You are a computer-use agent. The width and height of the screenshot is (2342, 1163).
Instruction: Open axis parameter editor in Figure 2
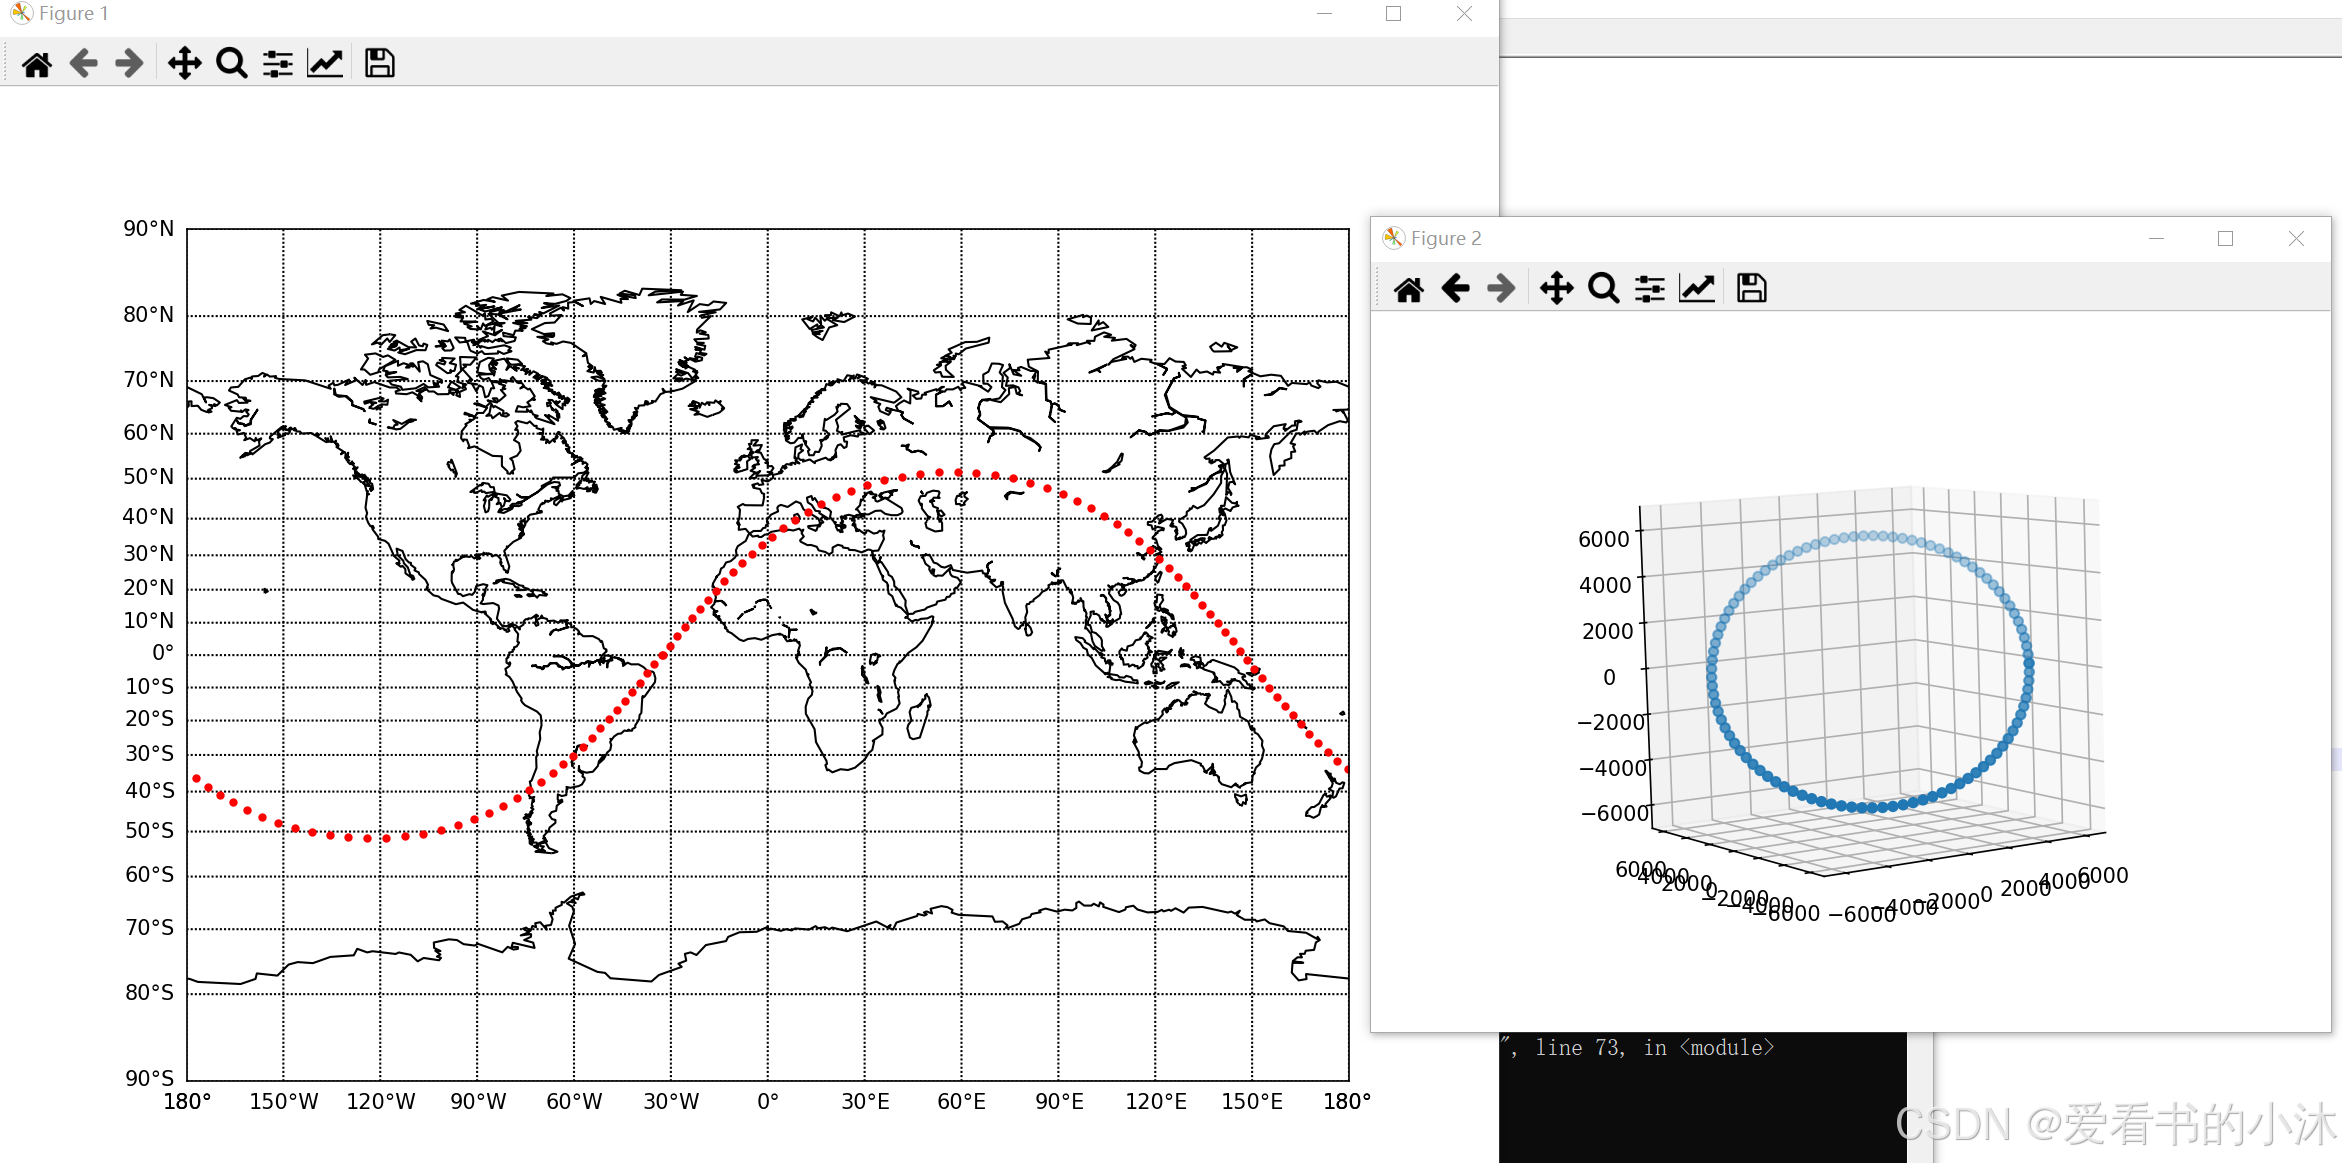coord(1696,287)
